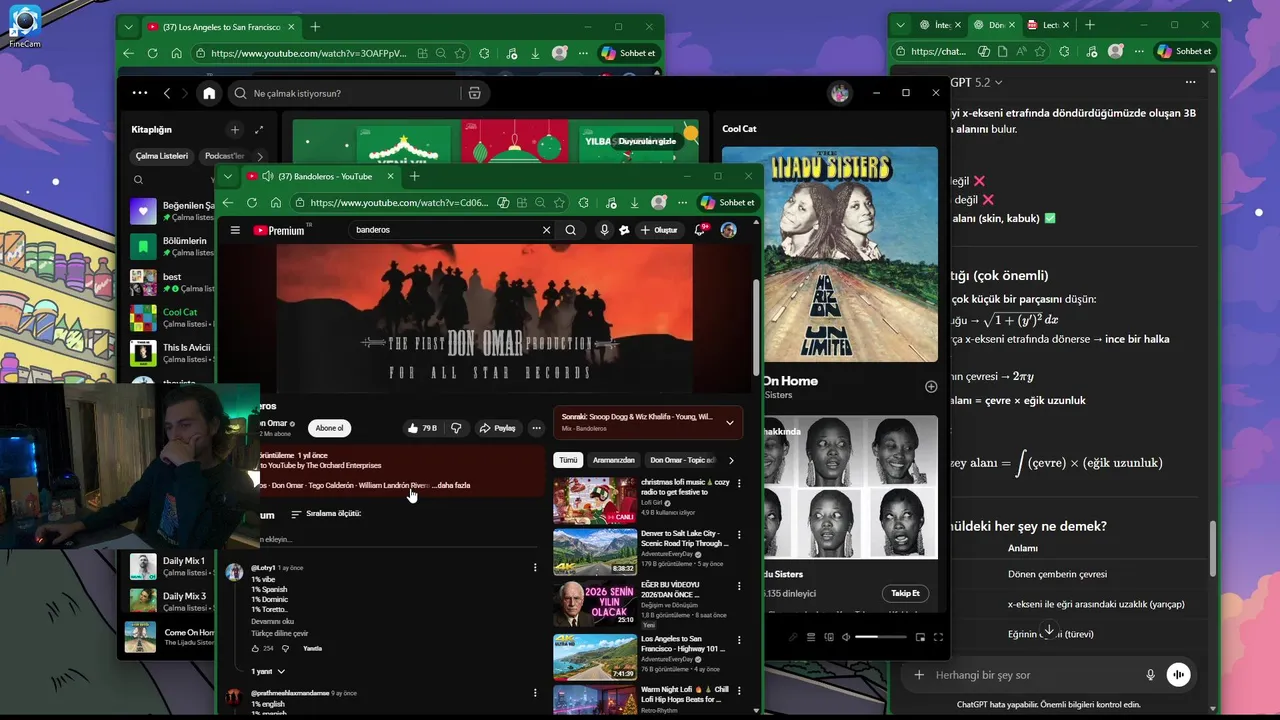Expand '1 yanıt' replies under @Lotry1 comment
Viewport: 1280px width, 720px height.
[x=268, y=671]
